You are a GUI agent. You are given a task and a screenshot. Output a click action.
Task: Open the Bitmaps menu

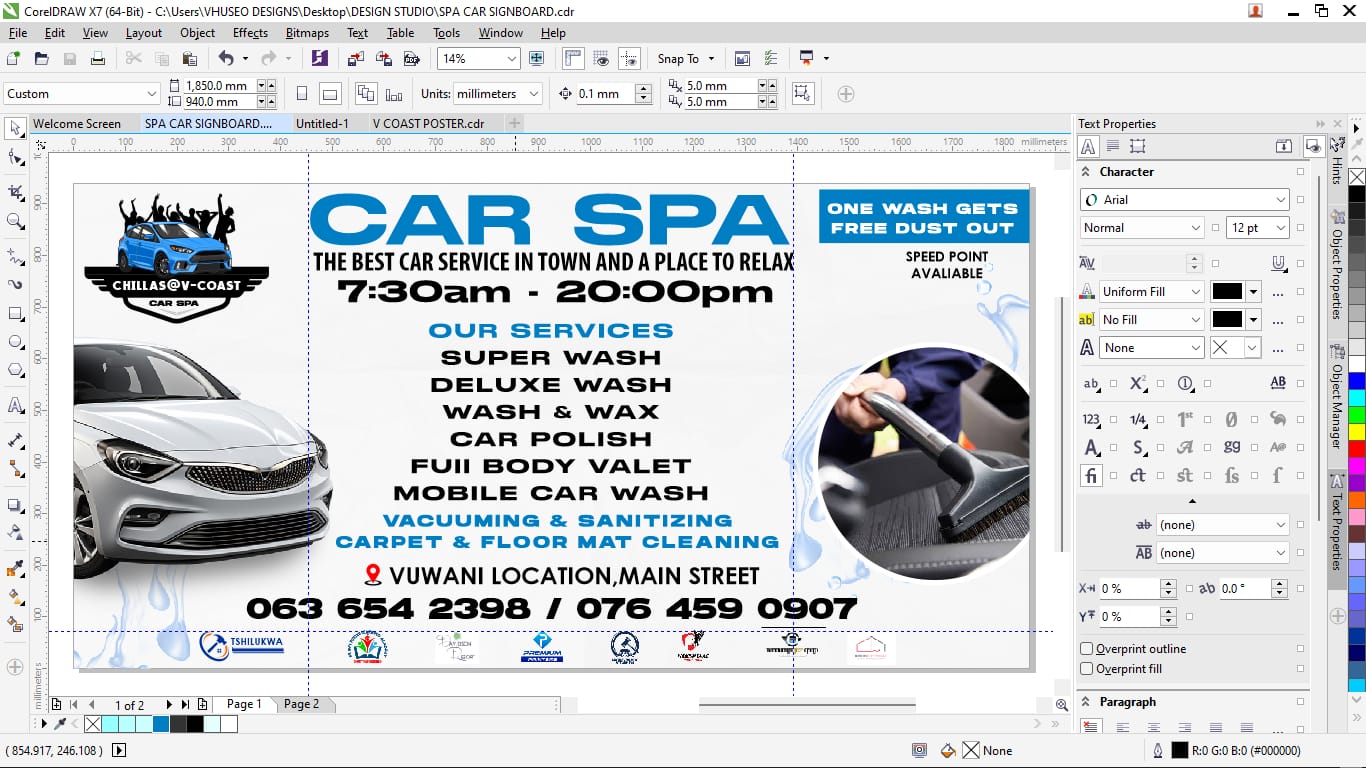click(x=307, y=33)
